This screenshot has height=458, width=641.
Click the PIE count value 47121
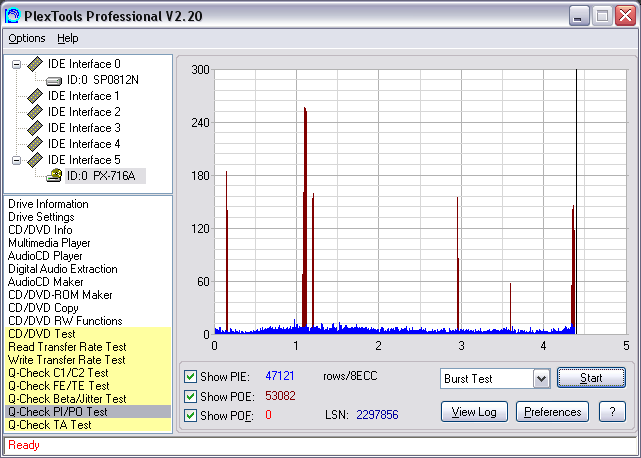(x=280, y=376)
